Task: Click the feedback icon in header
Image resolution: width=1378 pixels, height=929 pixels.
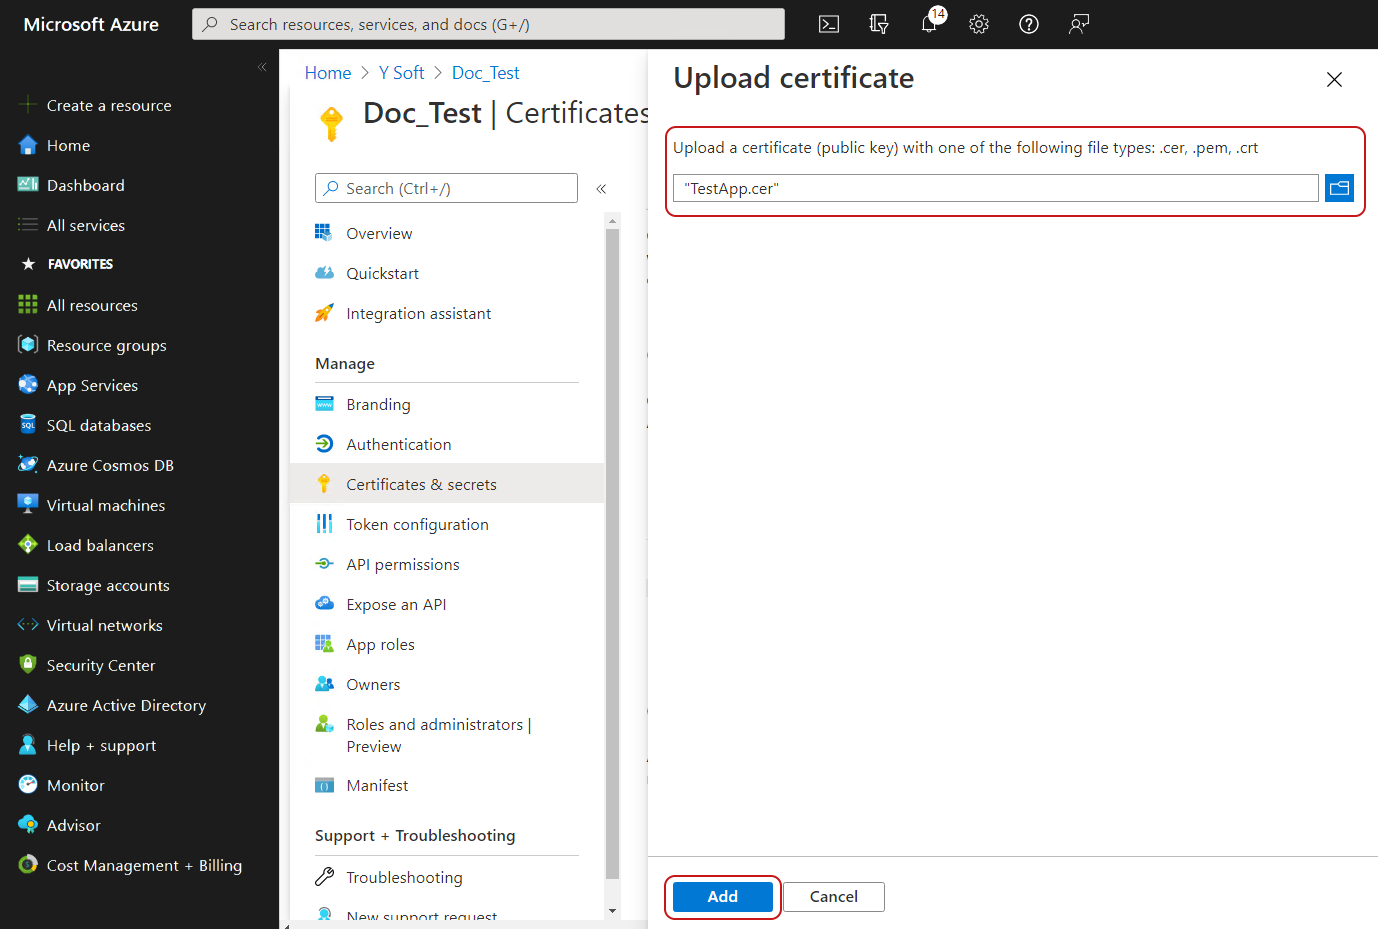Action: click(1079, 24)
